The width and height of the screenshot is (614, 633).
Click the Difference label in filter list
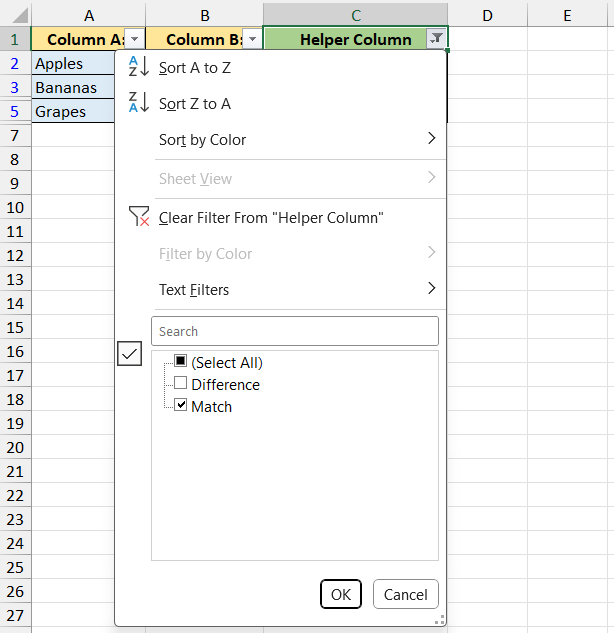[225, 384]
